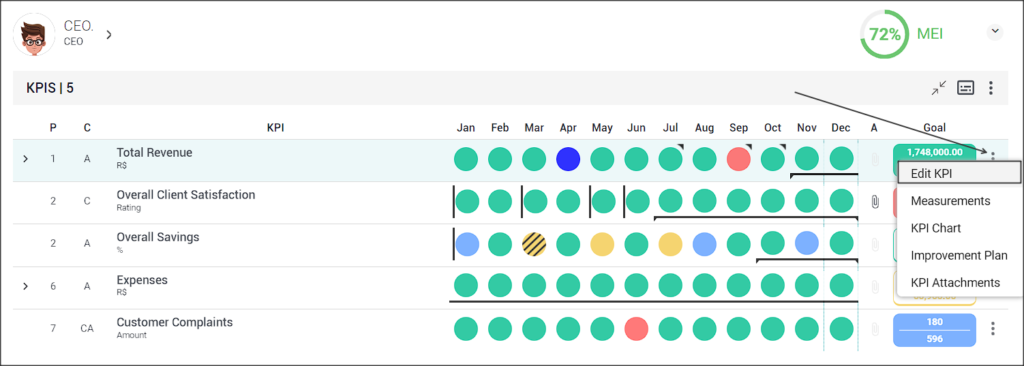Select the blue April circle for Total Revenue
Image resolution: width=1024 pixels, height=366 pixels.
(568, 159)
